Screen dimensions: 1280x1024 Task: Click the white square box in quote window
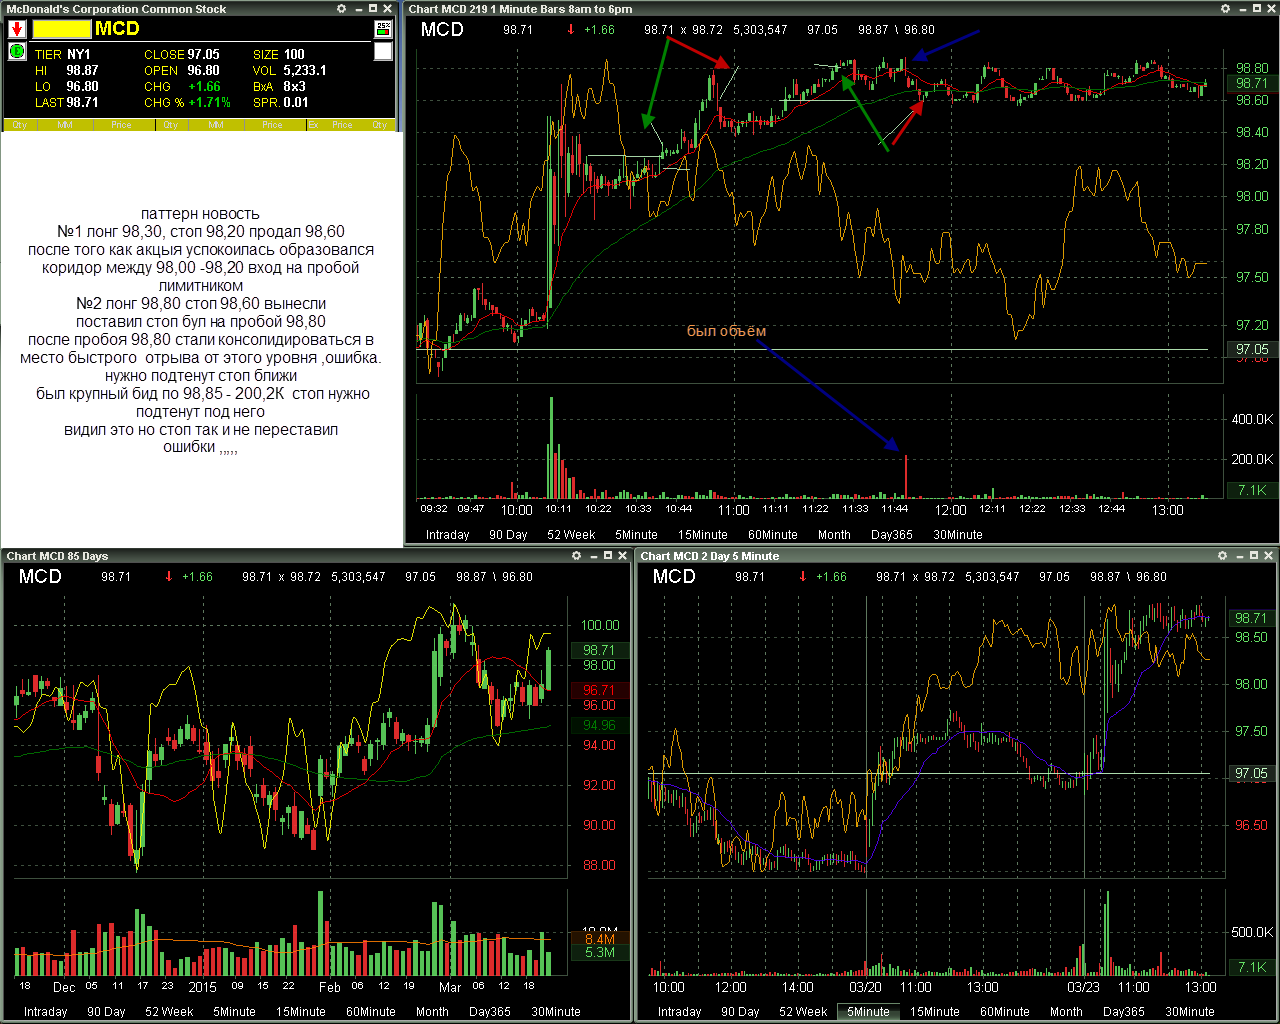(383, 51)
